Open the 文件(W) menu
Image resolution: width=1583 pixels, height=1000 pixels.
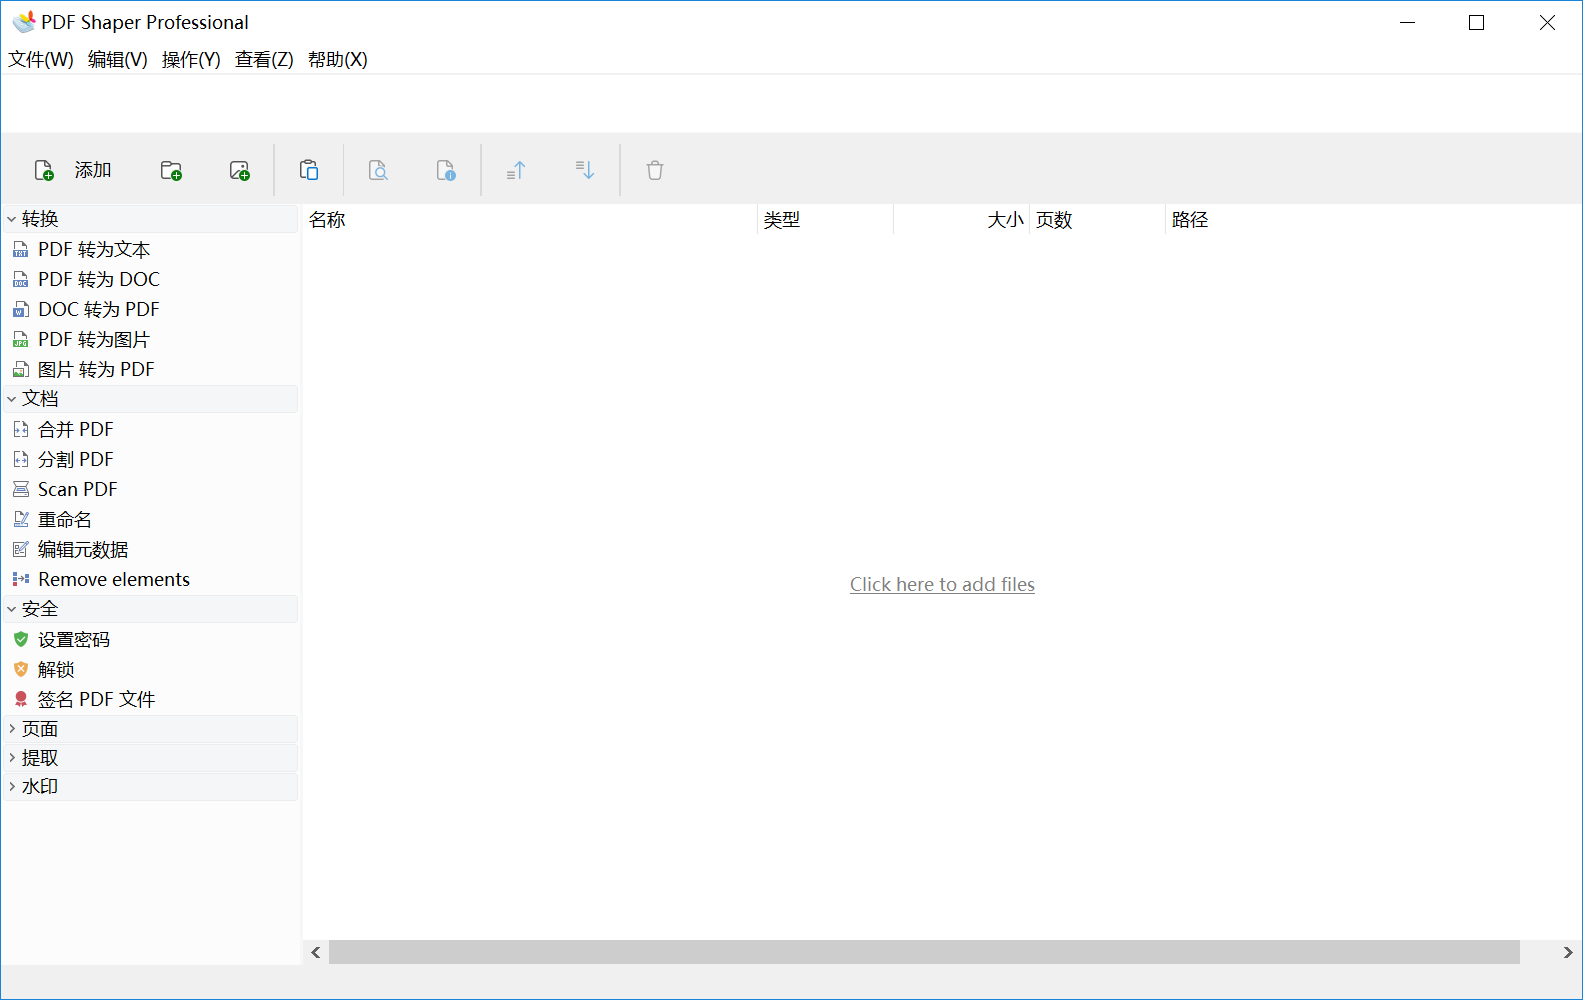(41, 60)
